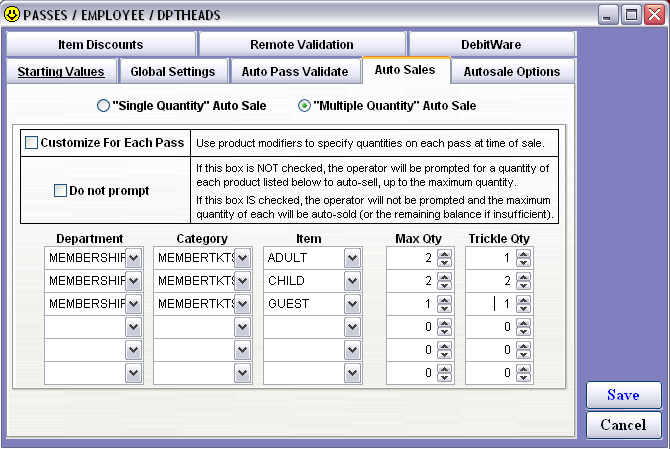The width and height of the screenshot is (670, 449).
Task: Decrease Max Qty for CHILD row
Action: [x=444, y=285]
